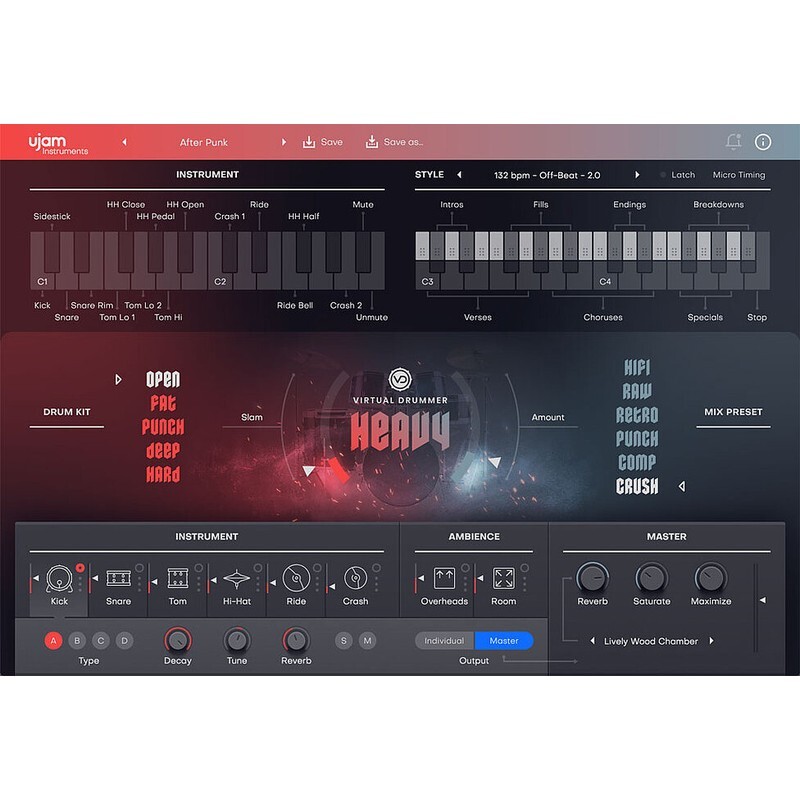Select the Crash cymbal icon
This screenshot has width=800, height=800.
coord(355,578)
